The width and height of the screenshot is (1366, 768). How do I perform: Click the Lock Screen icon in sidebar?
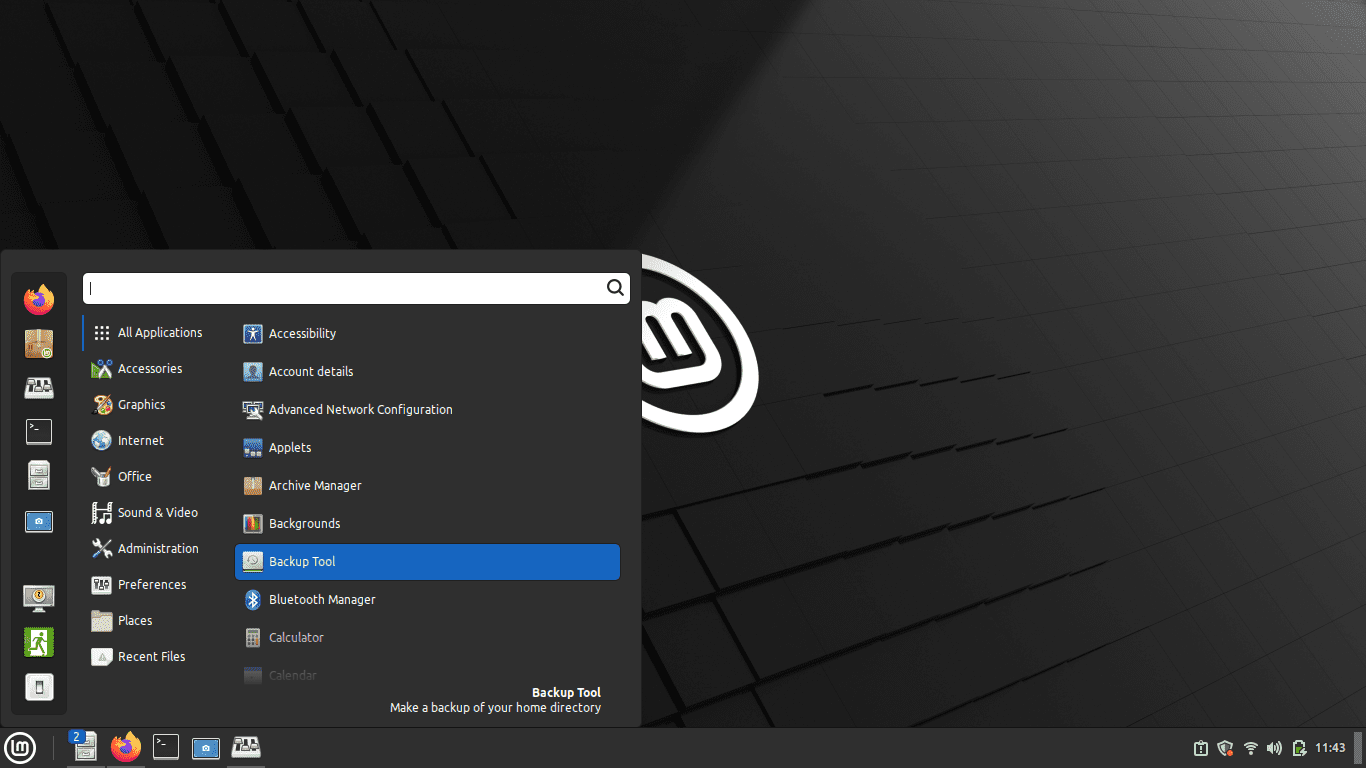coord(39,597)
